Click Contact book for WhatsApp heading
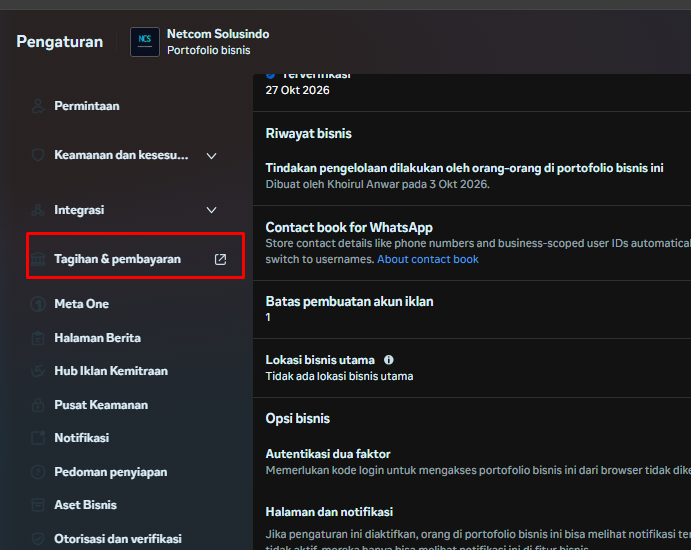The image size is (691, 550). (x=349, y=227)
